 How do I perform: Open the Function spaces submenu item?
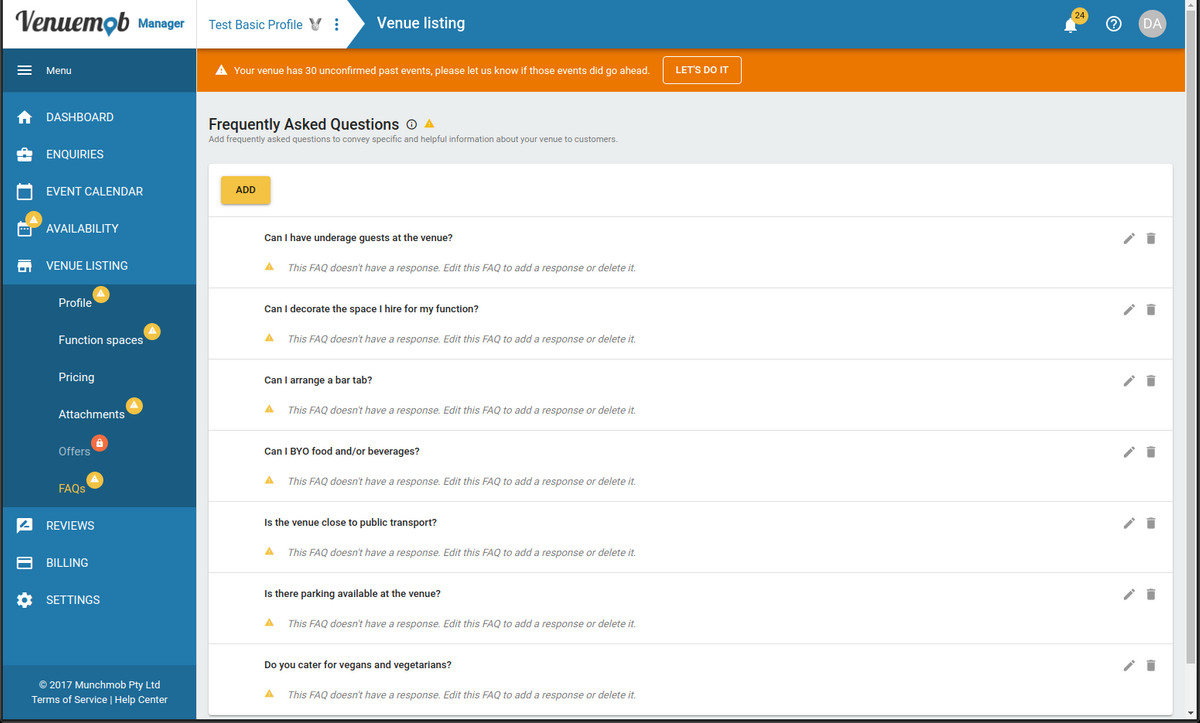[x=100, y=340]
